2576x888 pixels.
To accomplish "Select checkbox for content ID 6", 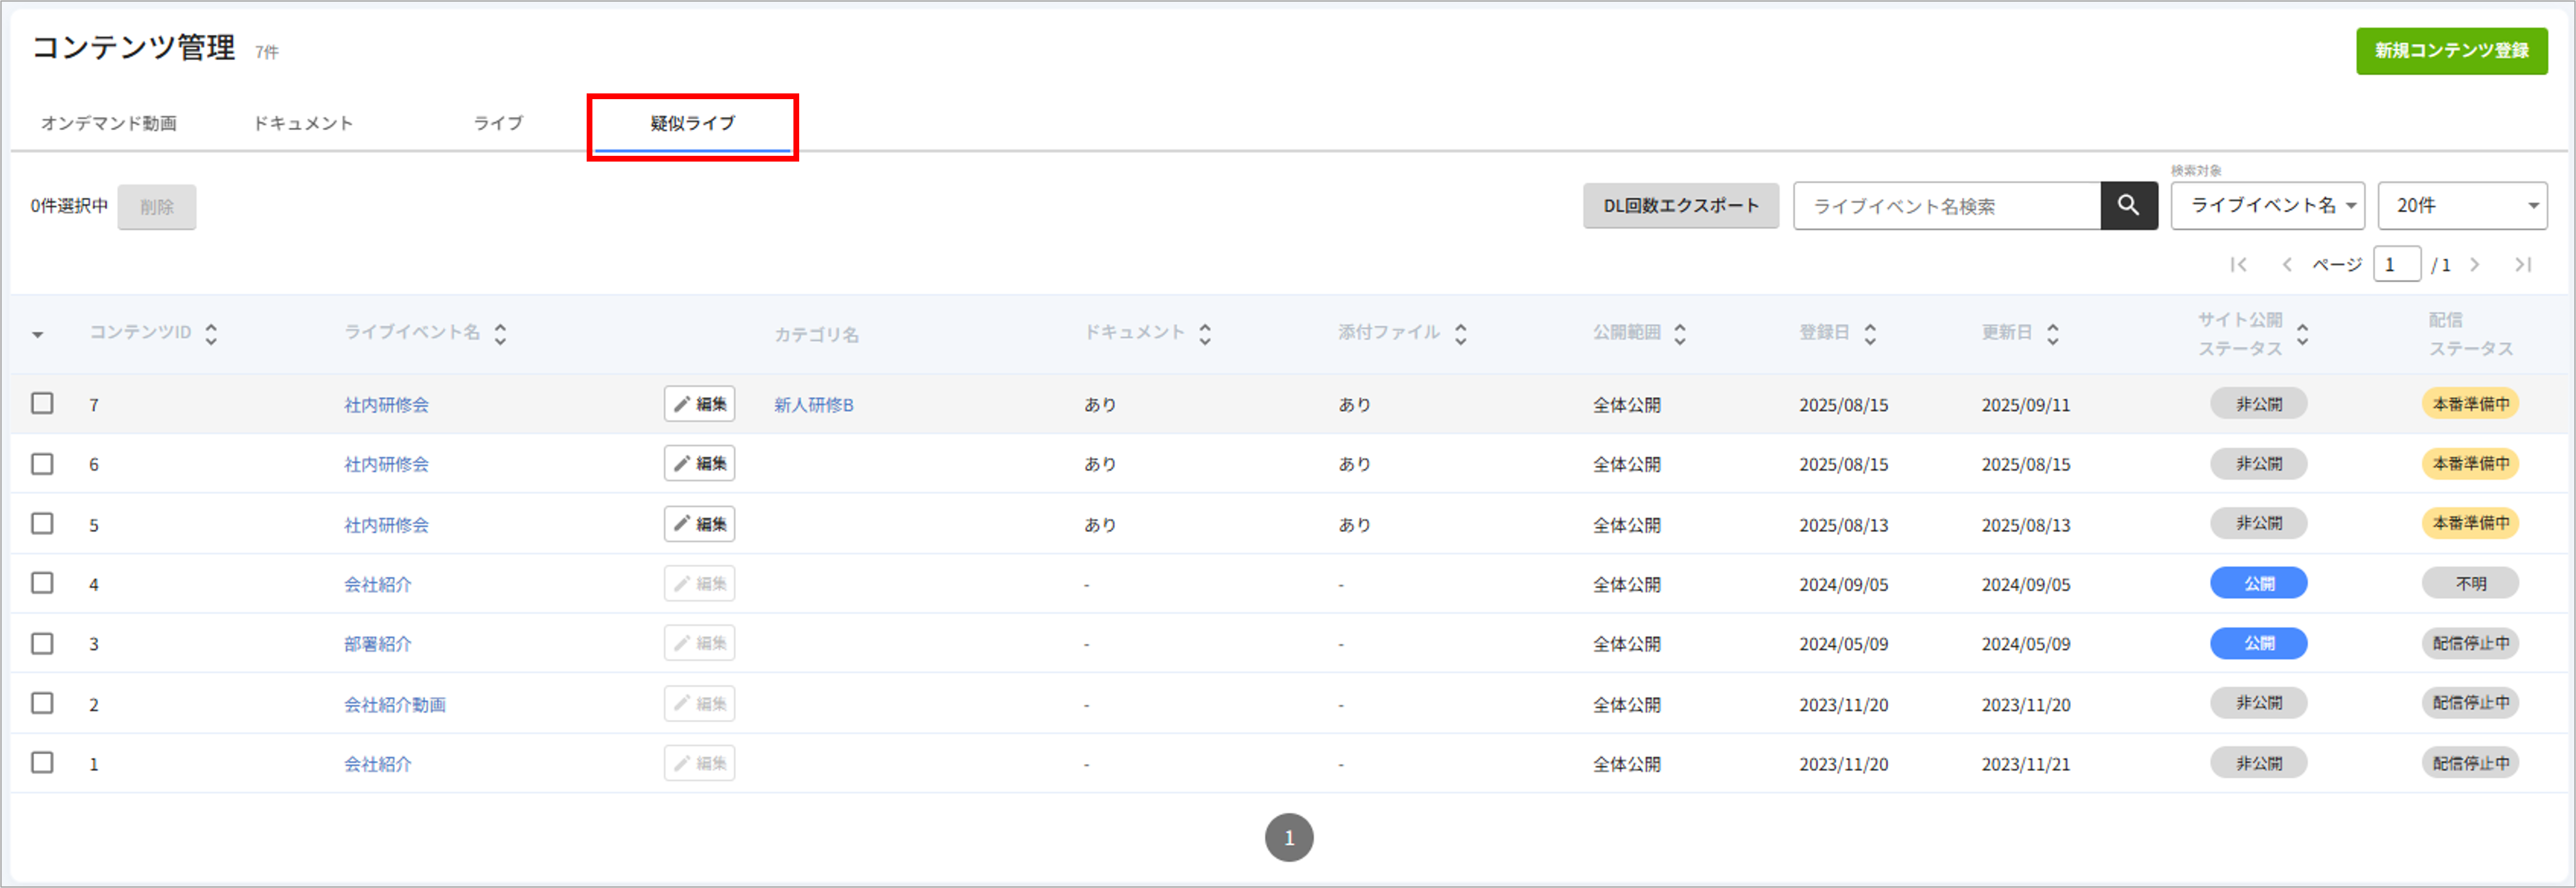I will (42, 464).
